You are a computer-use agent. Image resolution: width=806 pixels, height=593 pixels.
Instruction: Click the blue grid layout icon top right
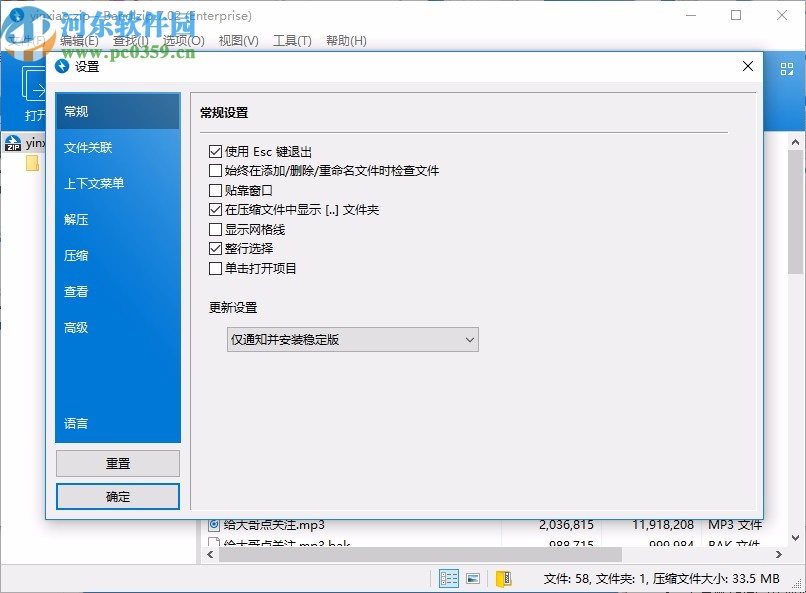(x=786, y=67)
